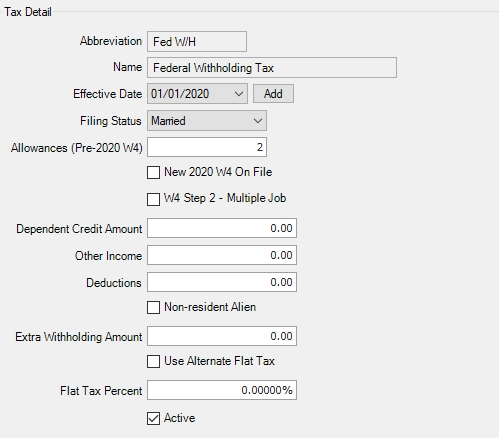Click the 01/01/2020 date value

[x=180, y=94]
